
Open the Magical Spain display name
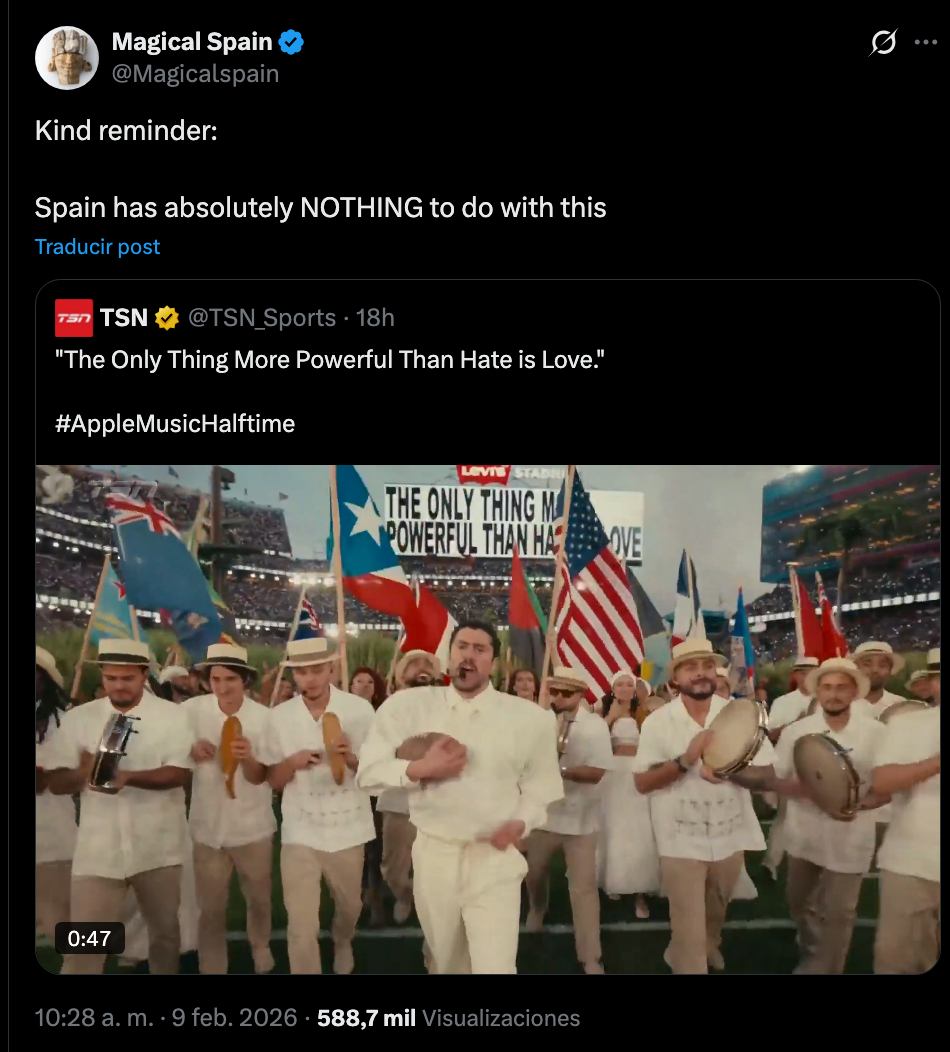click(192, 42)
